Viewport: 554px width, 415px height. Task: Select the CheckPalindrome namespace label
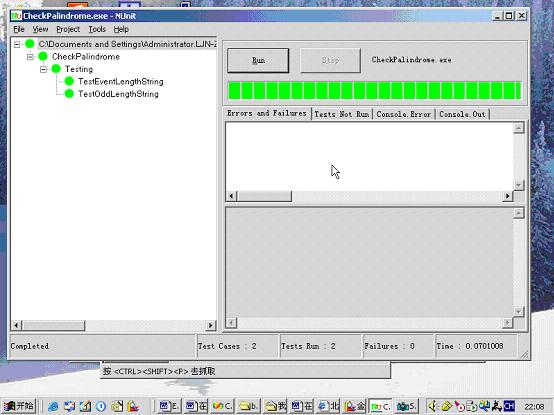click(x=86, y=57)
